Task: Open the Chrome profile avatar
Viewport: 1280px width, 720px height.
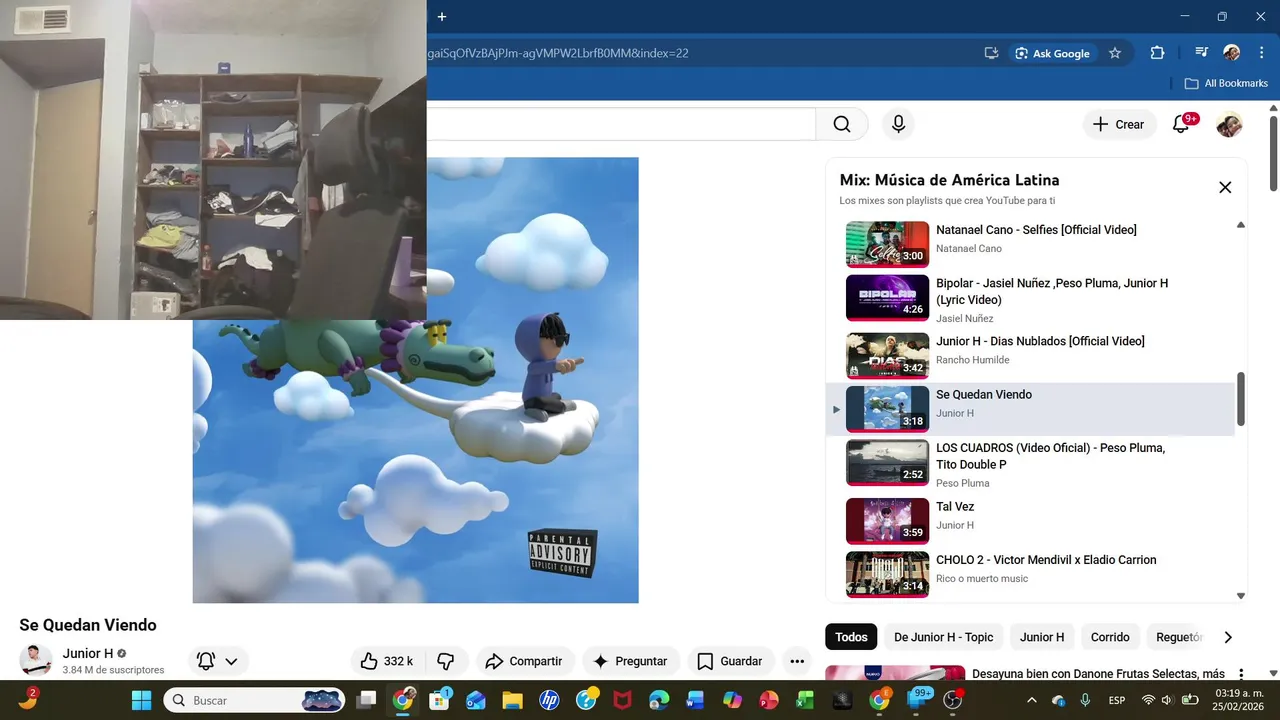Action: pos(1232,53)
